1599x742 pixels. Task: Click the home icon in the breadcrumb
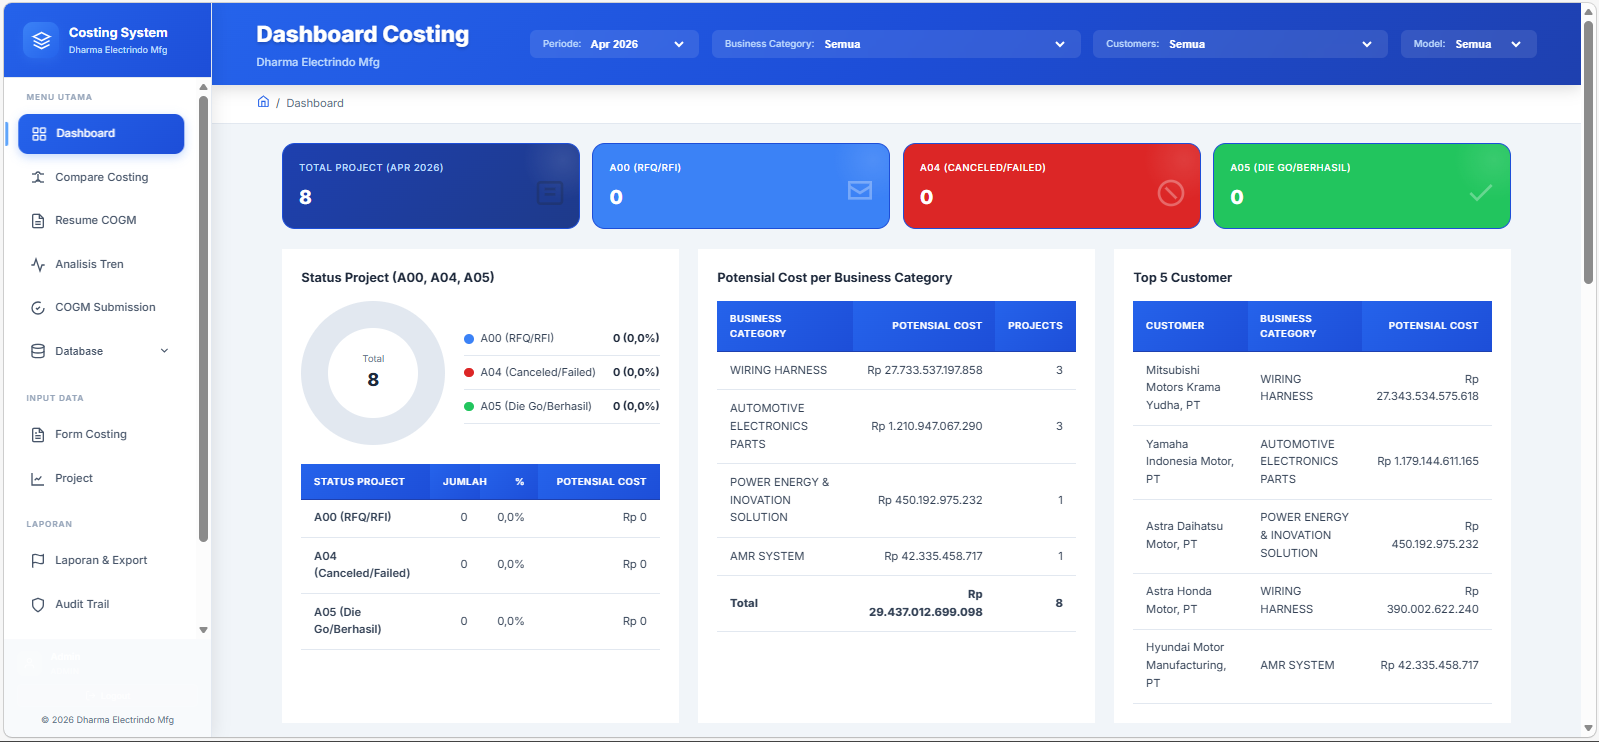pyautogui.click(x=263, y=102)
